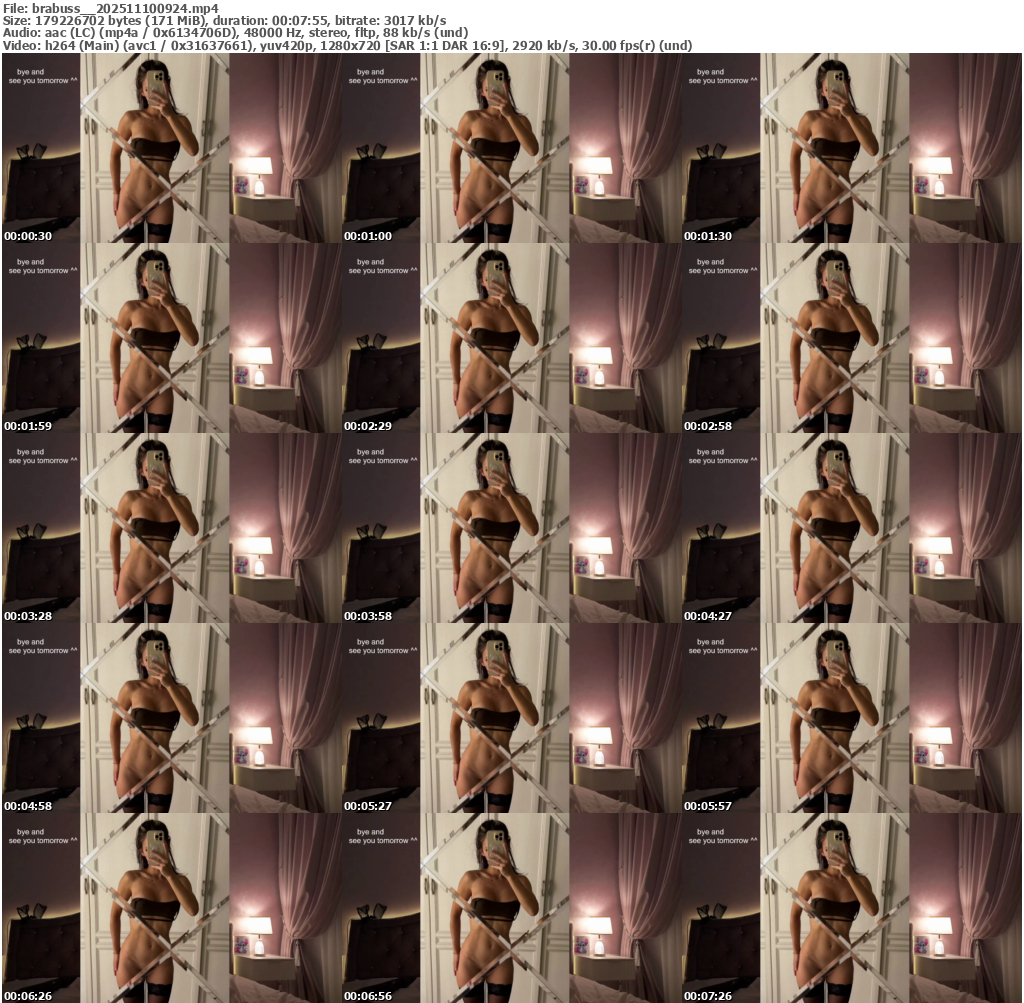The width and height of the screenshot is (1024, 1003).
Task: Click the frame labeled 00:06:26
Action: (172, 908)
